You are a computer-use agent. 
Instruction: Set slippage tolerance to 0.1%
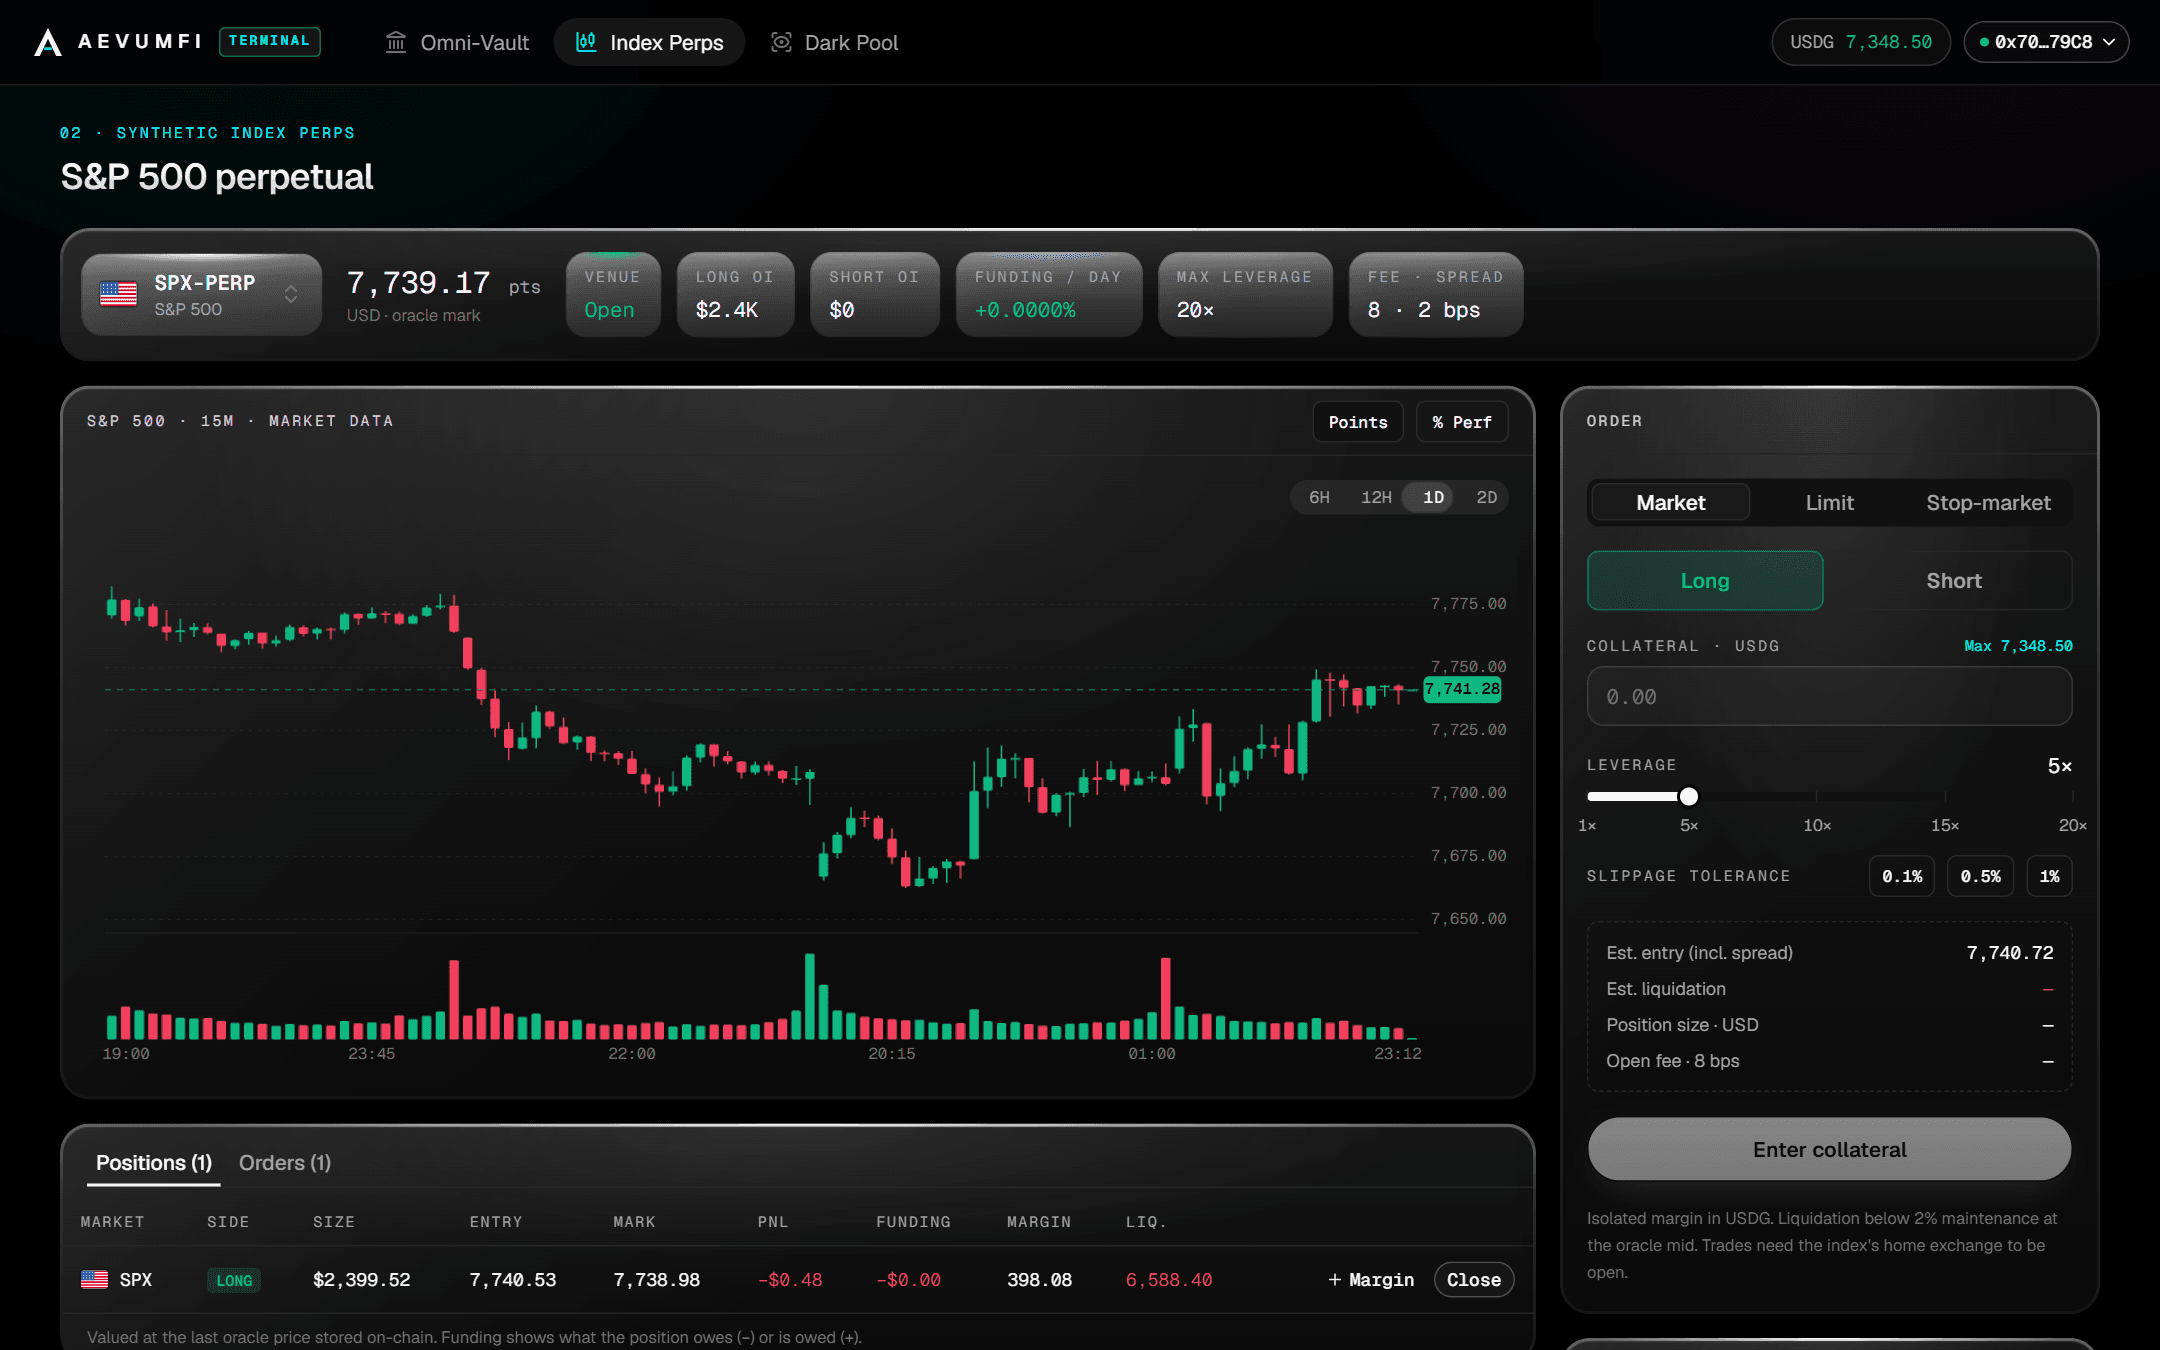(1902, 876)
